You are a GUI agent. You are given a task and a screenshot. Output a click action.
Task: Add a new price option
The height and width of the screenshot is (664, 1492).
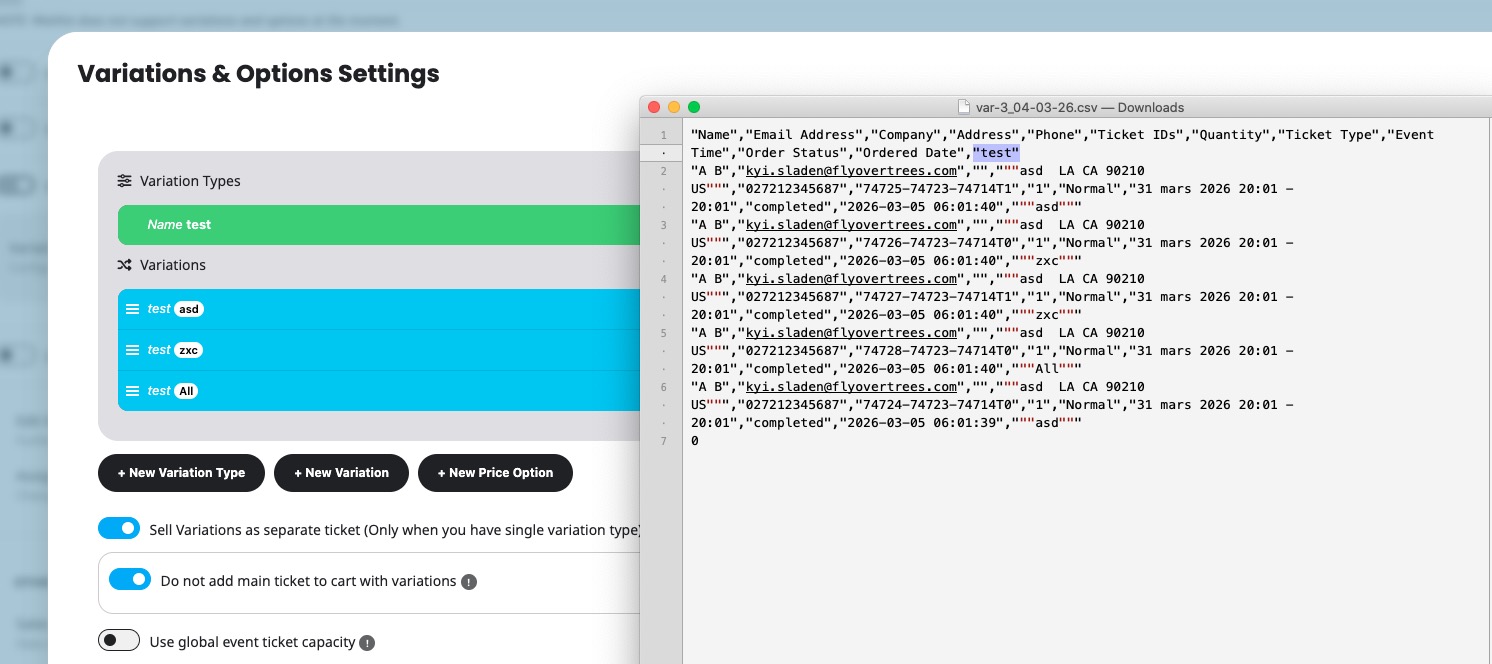pos(495,473)
